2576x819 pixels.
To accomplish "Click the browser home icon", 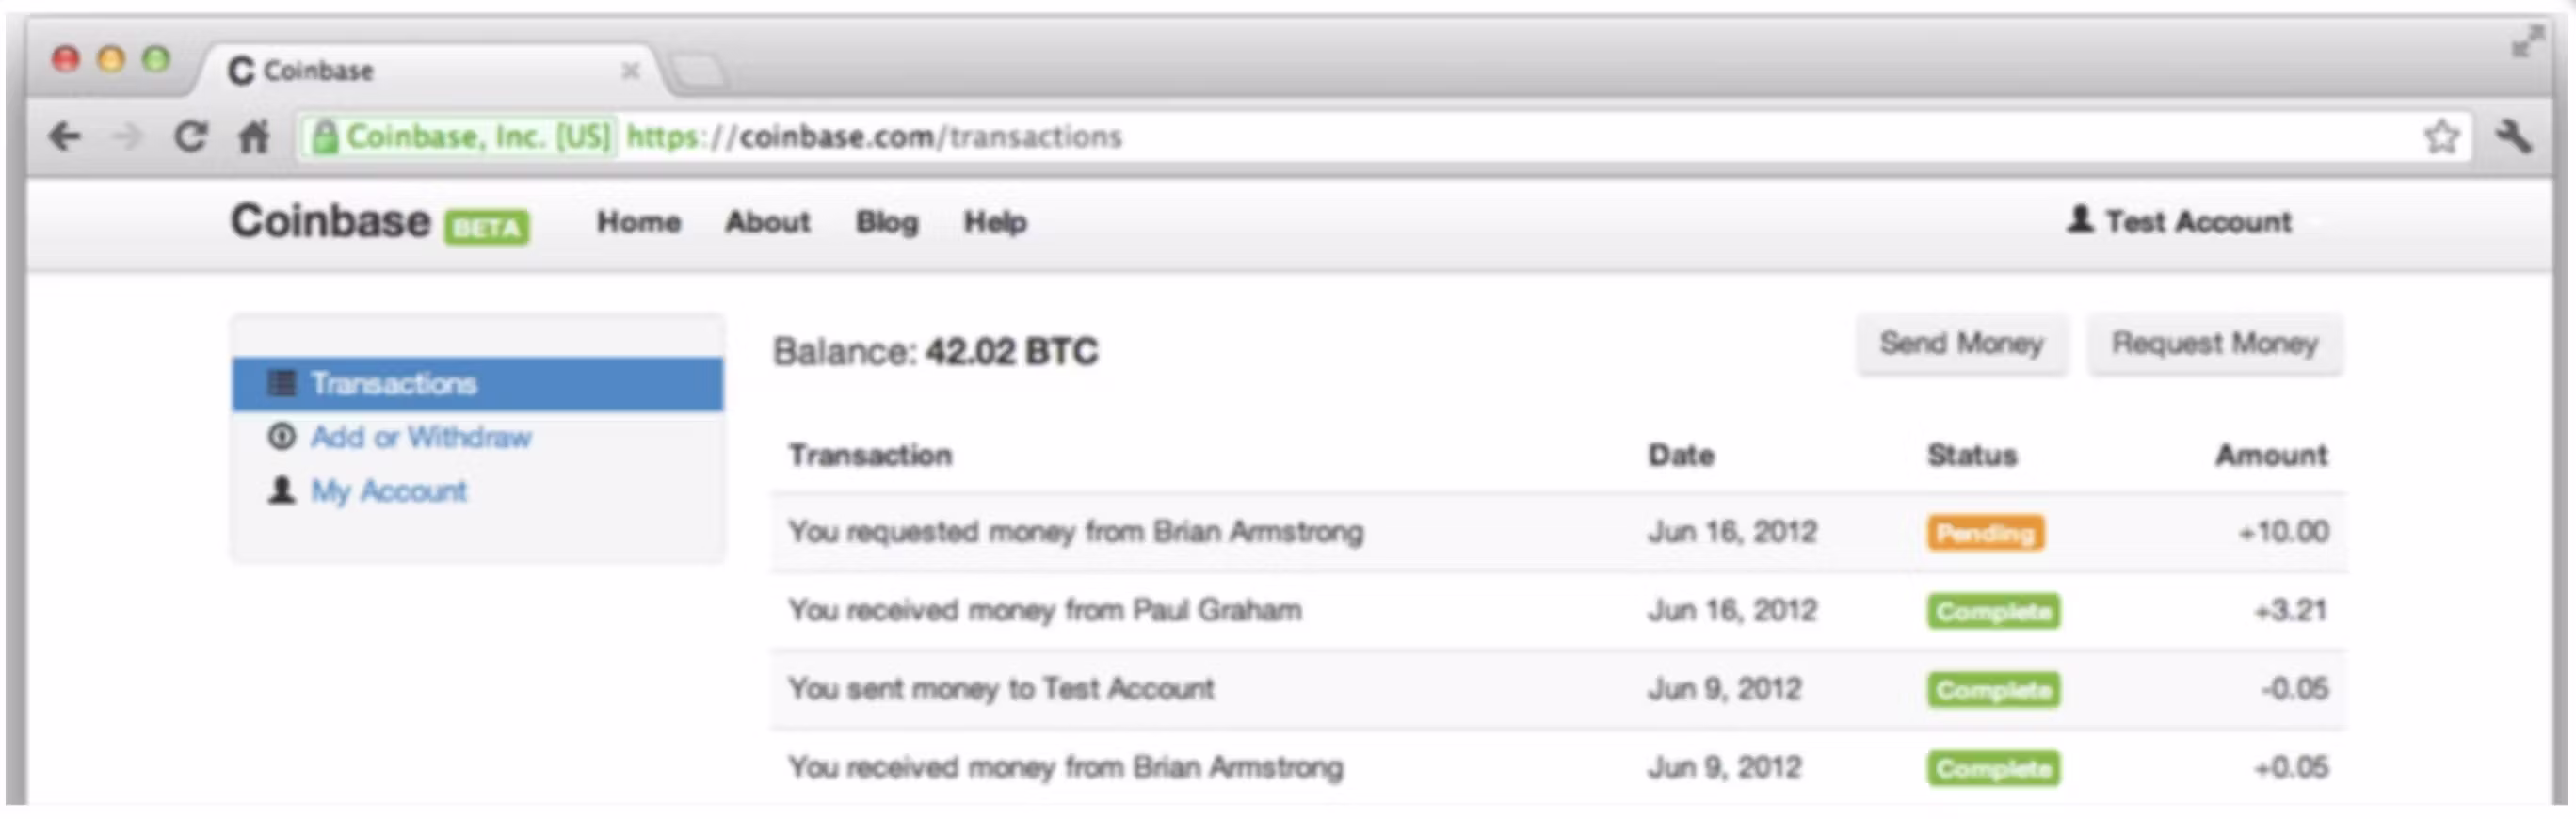I will tap(252, 137).
